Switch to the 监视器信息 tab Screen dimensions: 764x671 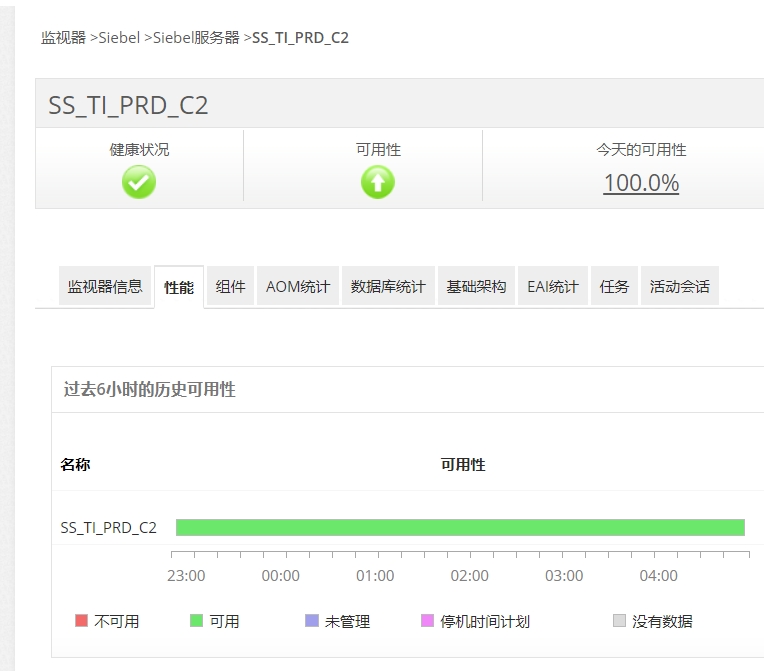[x=105, y=286]
